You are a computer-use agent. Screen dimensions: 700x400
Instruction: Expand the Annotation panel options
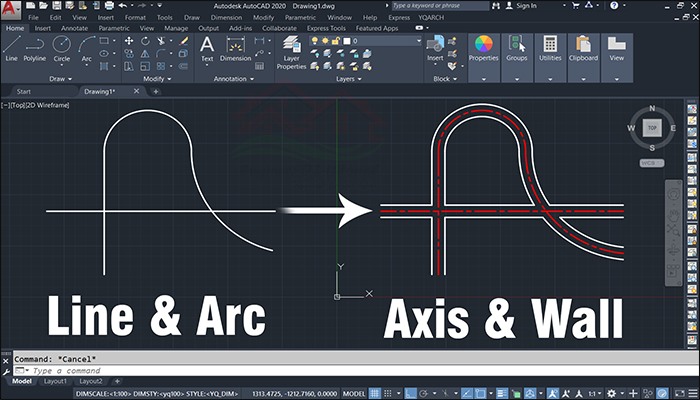pyautogui.click(x=233, y=79)
